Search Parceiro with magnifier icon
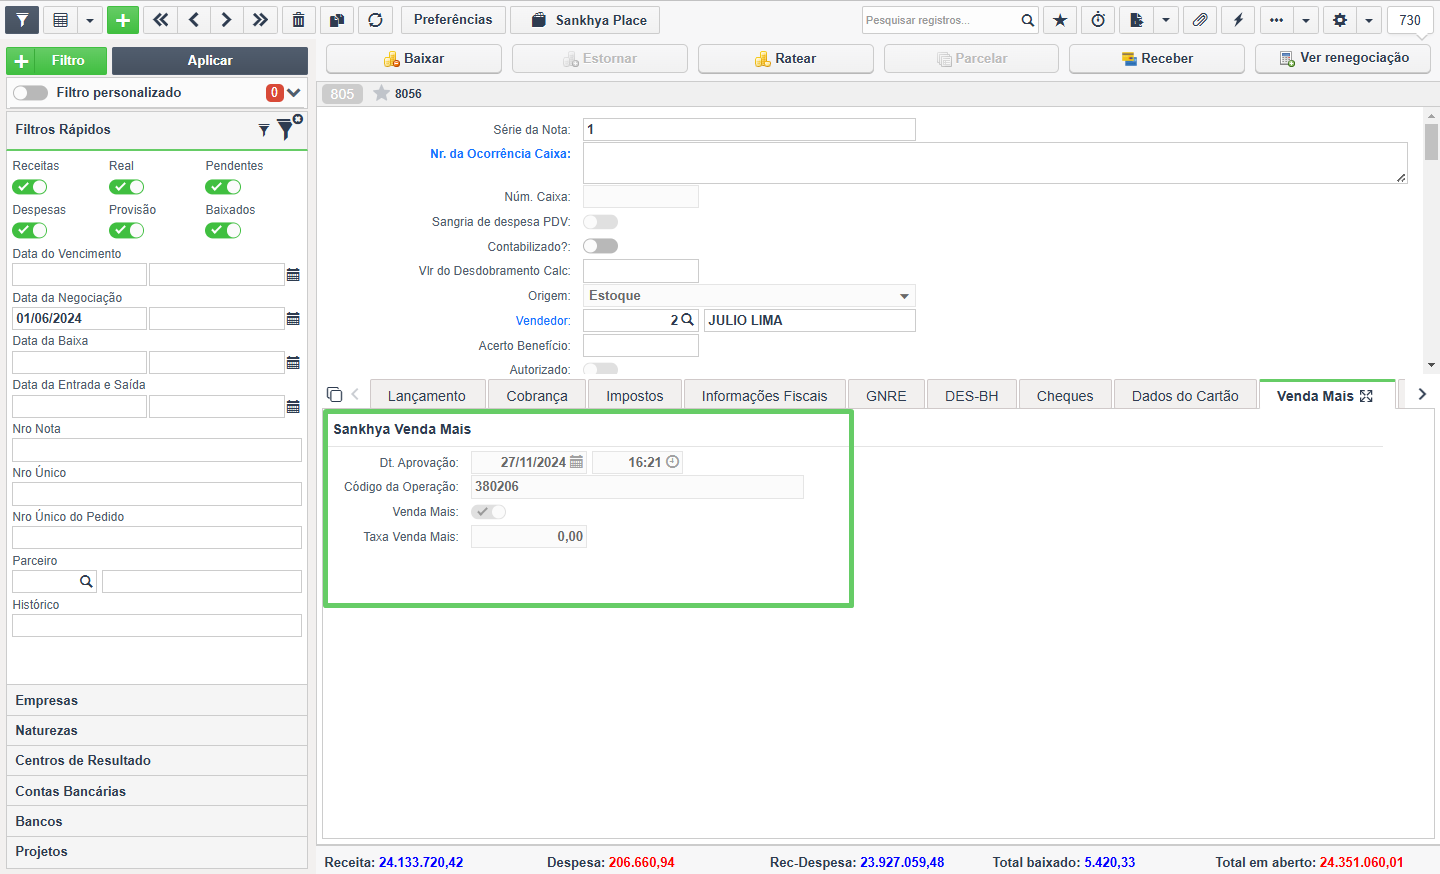This screenshot has height=874, width=1440. click(x=86, y=581)
